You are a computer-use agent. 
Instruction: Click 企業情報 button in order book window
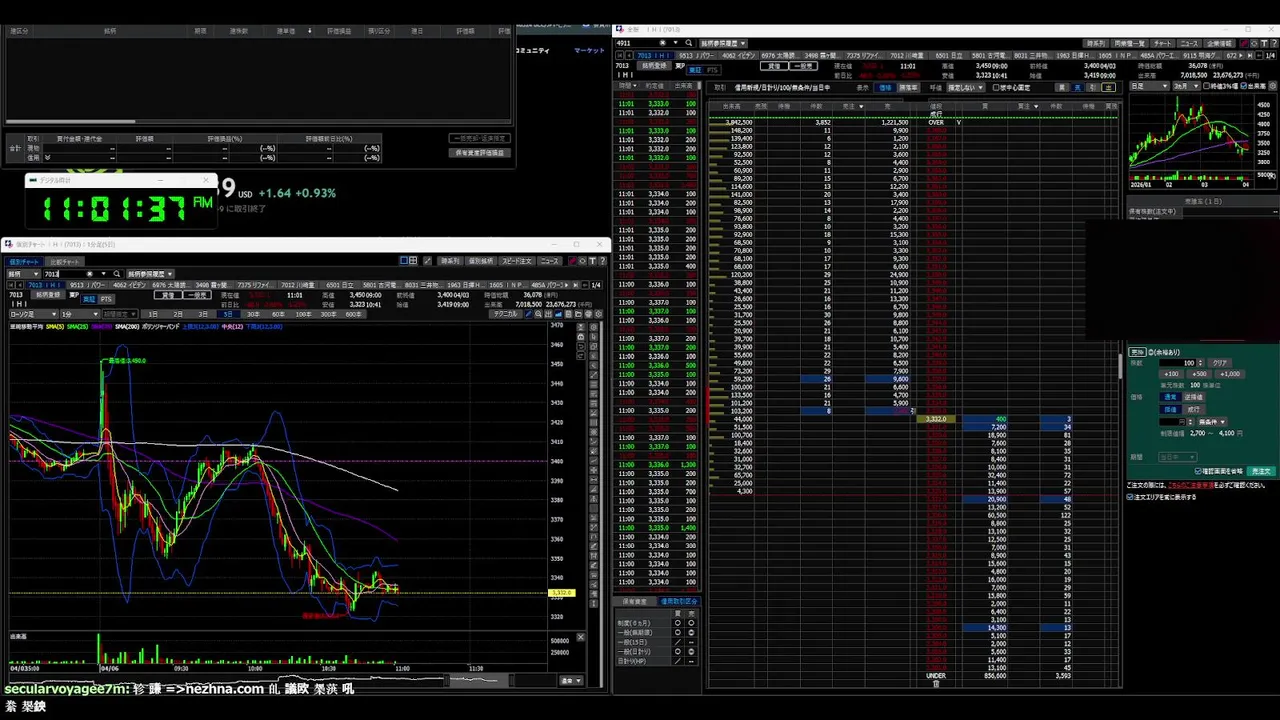pos(1219,43)
